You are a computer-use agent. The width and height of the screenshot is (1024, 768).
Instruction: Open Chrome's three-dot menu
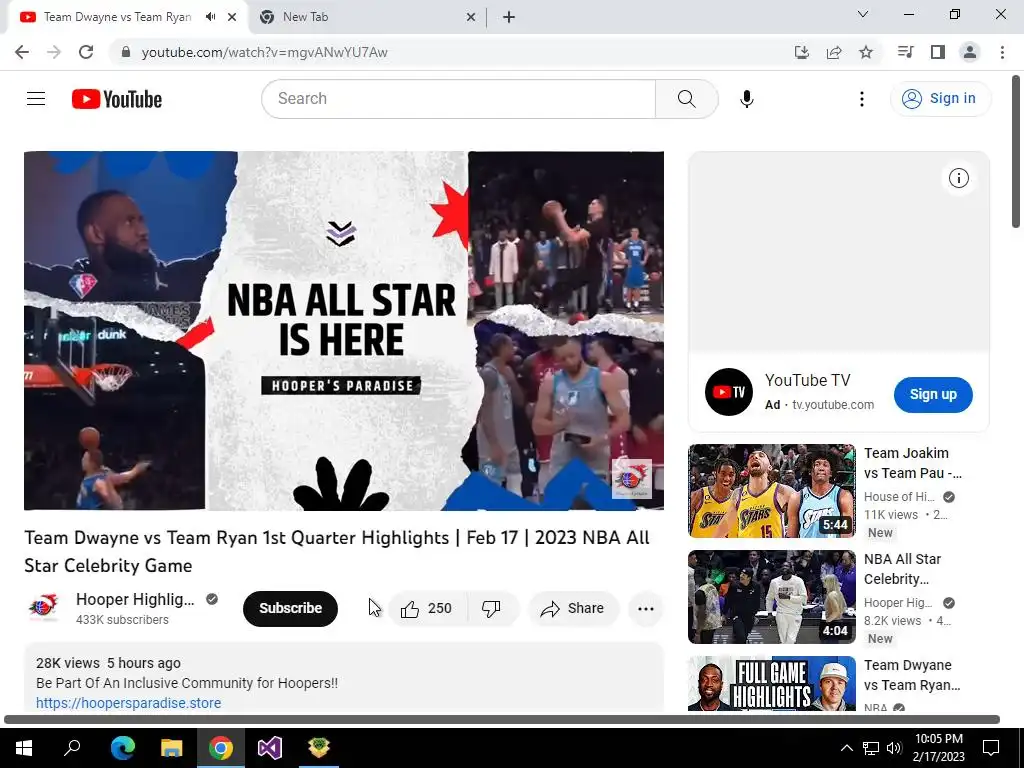pos(1002,52)
